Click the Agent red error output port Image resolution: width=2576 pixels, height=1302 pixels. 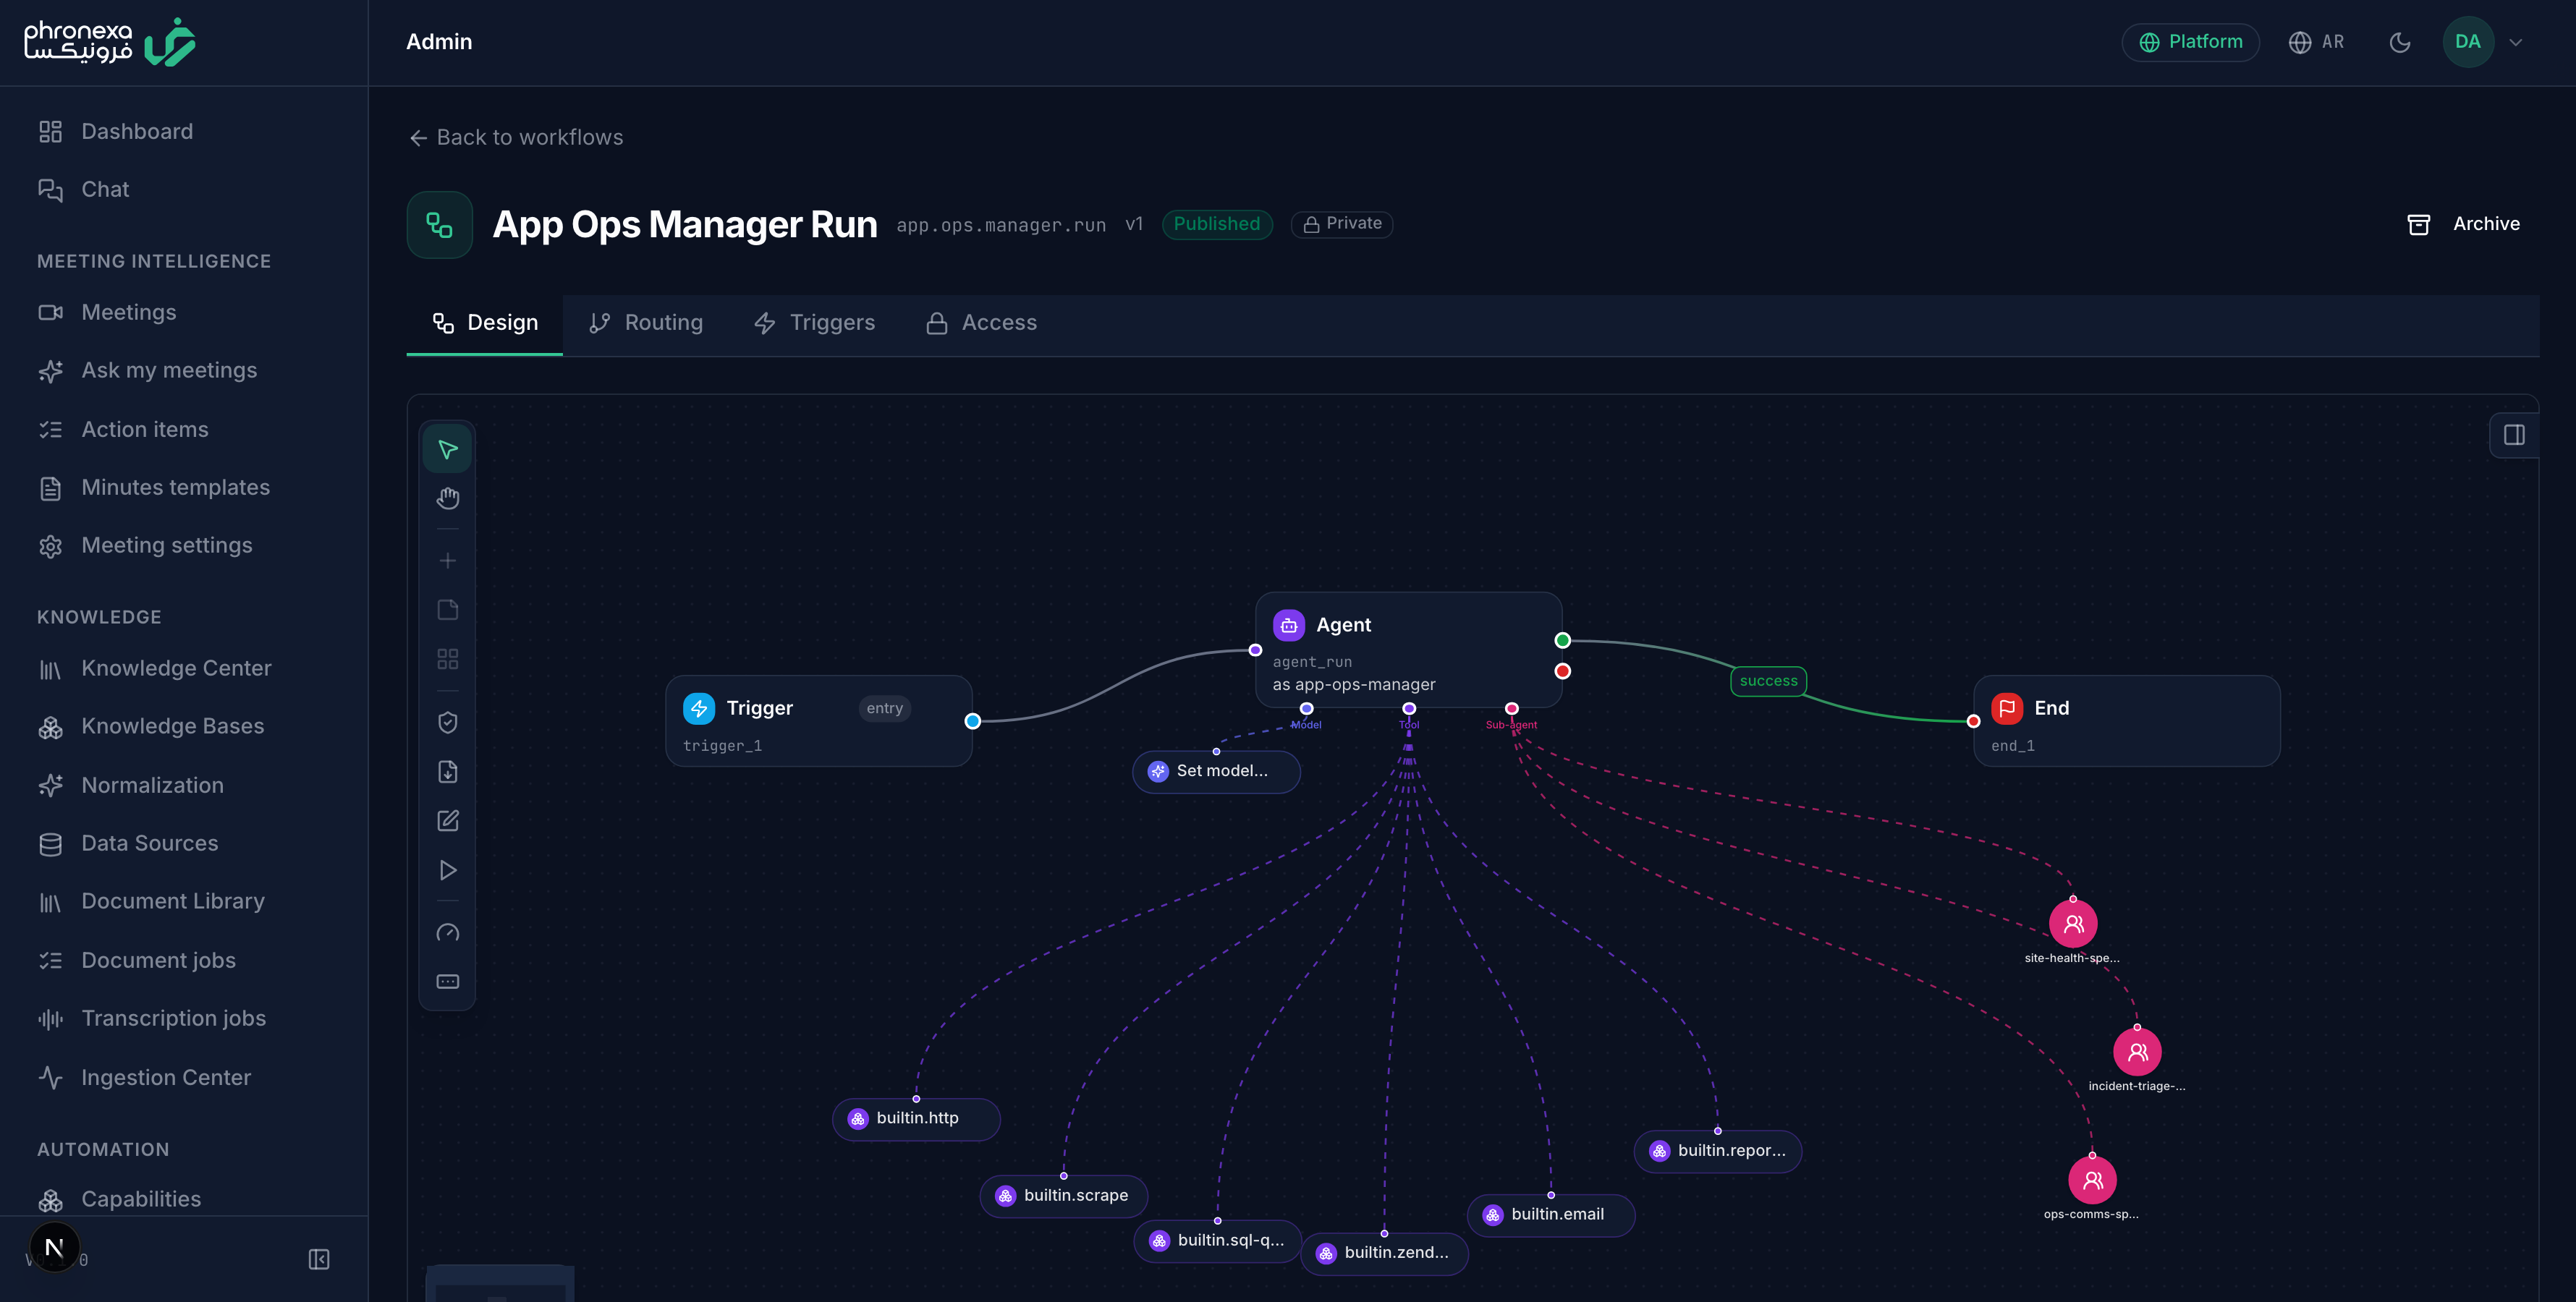(x=1562, y=671)
